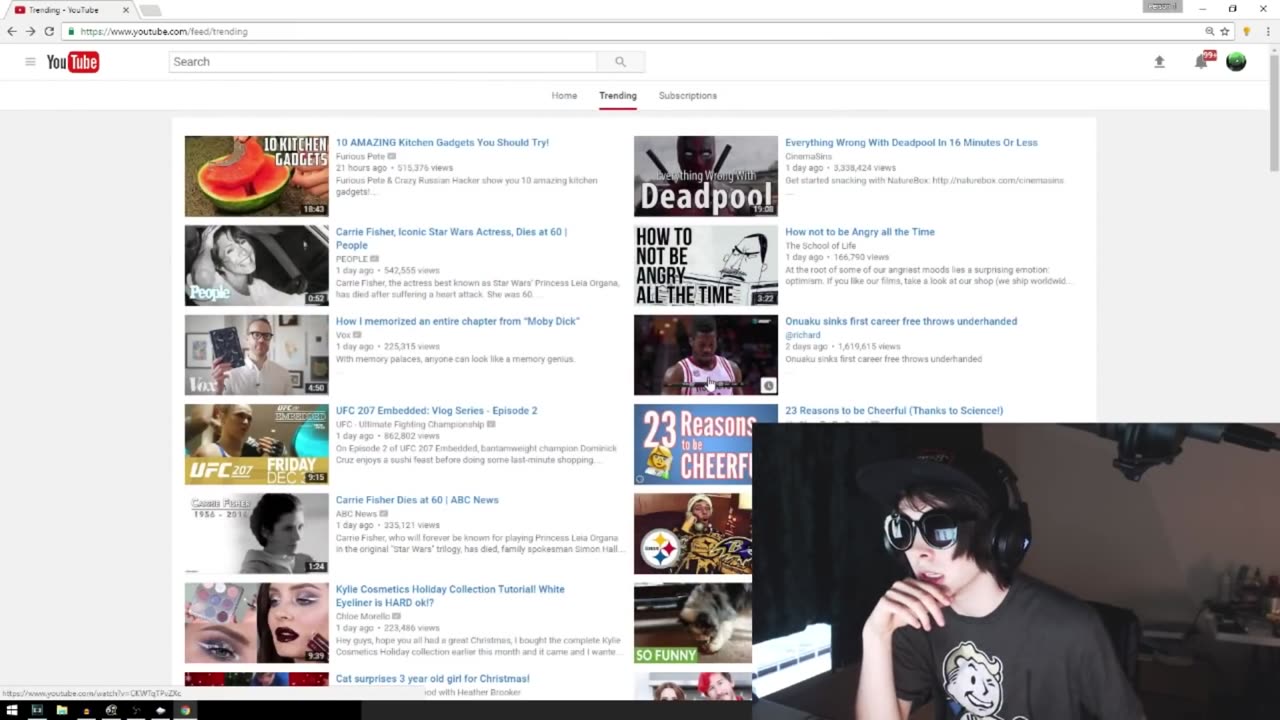This screenshot has width=1280, height=720.
Task: Open Kylie Cosmetics Holiday Collection Tutorial link
Action: (450, 596)
